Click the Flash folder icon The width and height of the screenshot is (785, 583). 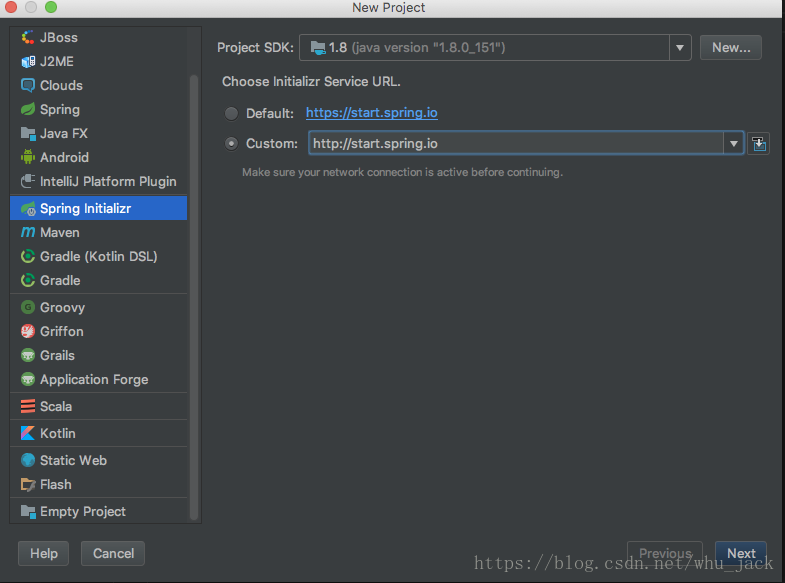pos(28,484)
